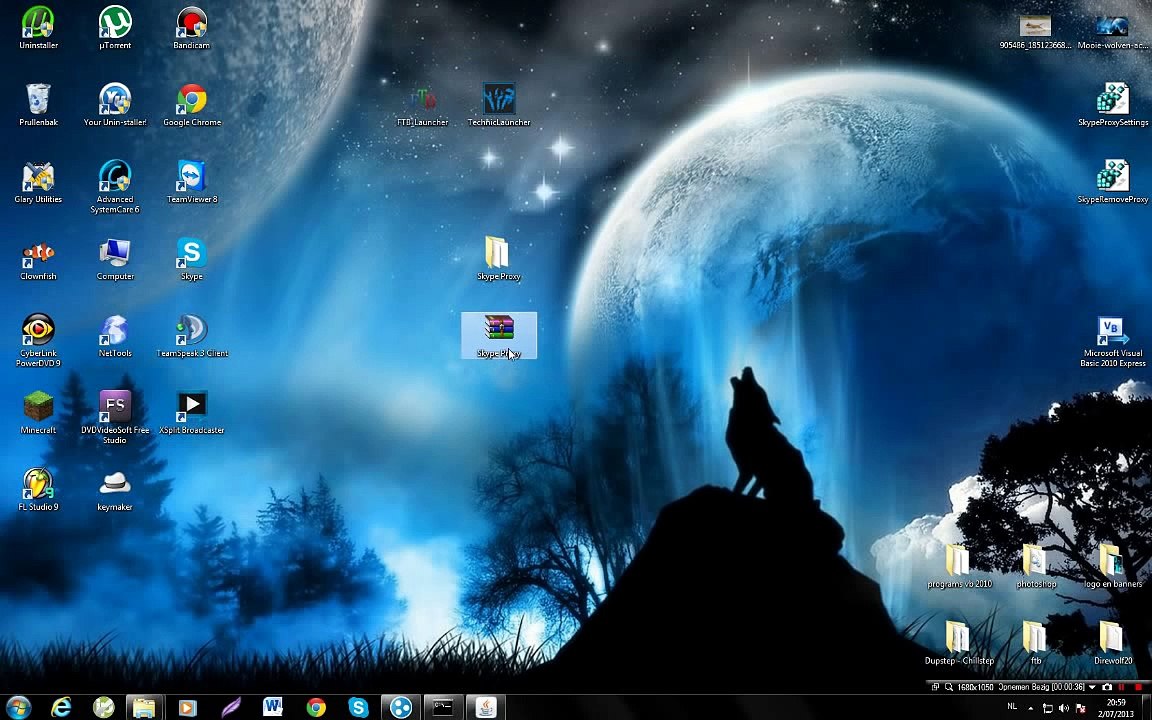Screen dimensions: 1152x720
Task: Open the FTB_Launcher icon
Action: tap(422, 105)
